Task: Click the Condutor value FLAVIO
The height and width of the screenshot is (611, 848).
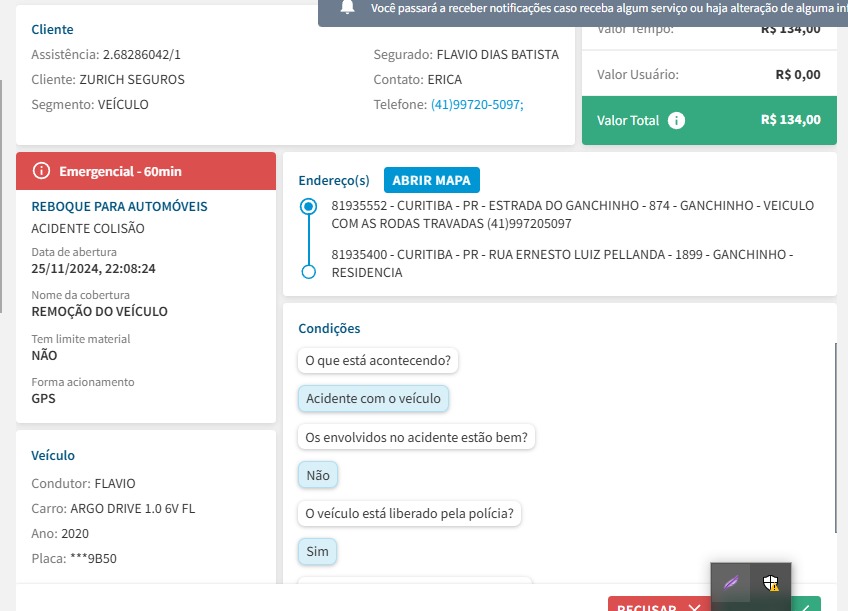Action: [x=115, y=483]
